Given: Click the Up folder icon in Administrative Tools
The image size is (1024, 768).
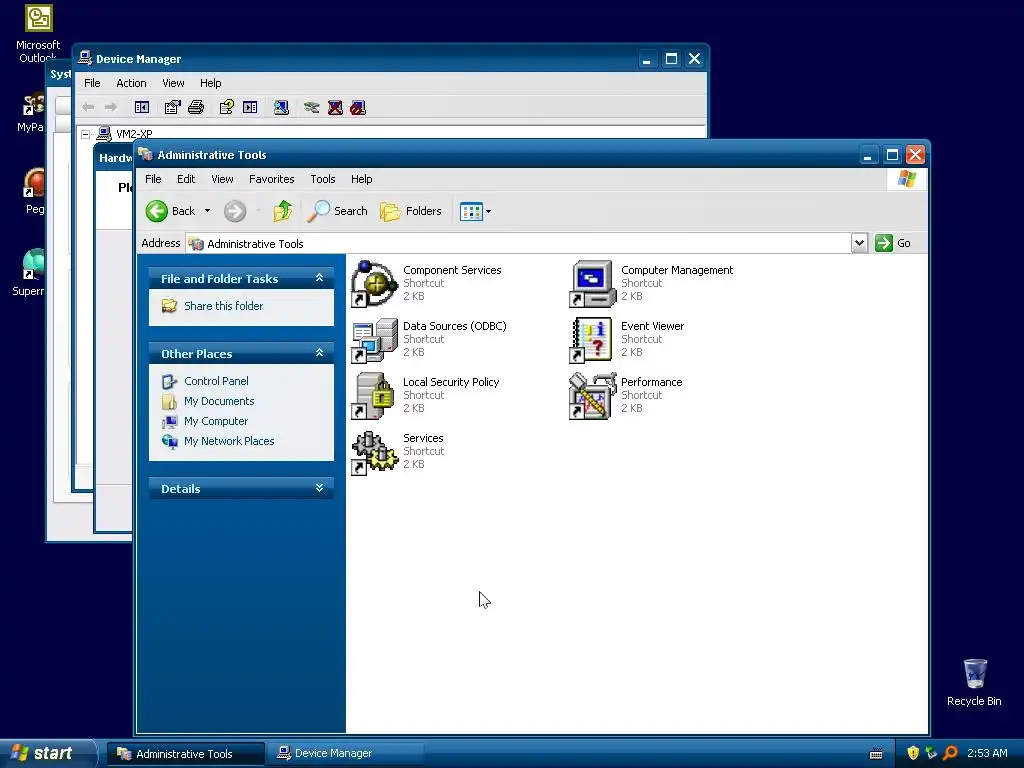Looking at the screenshot, I should point(283,211).
